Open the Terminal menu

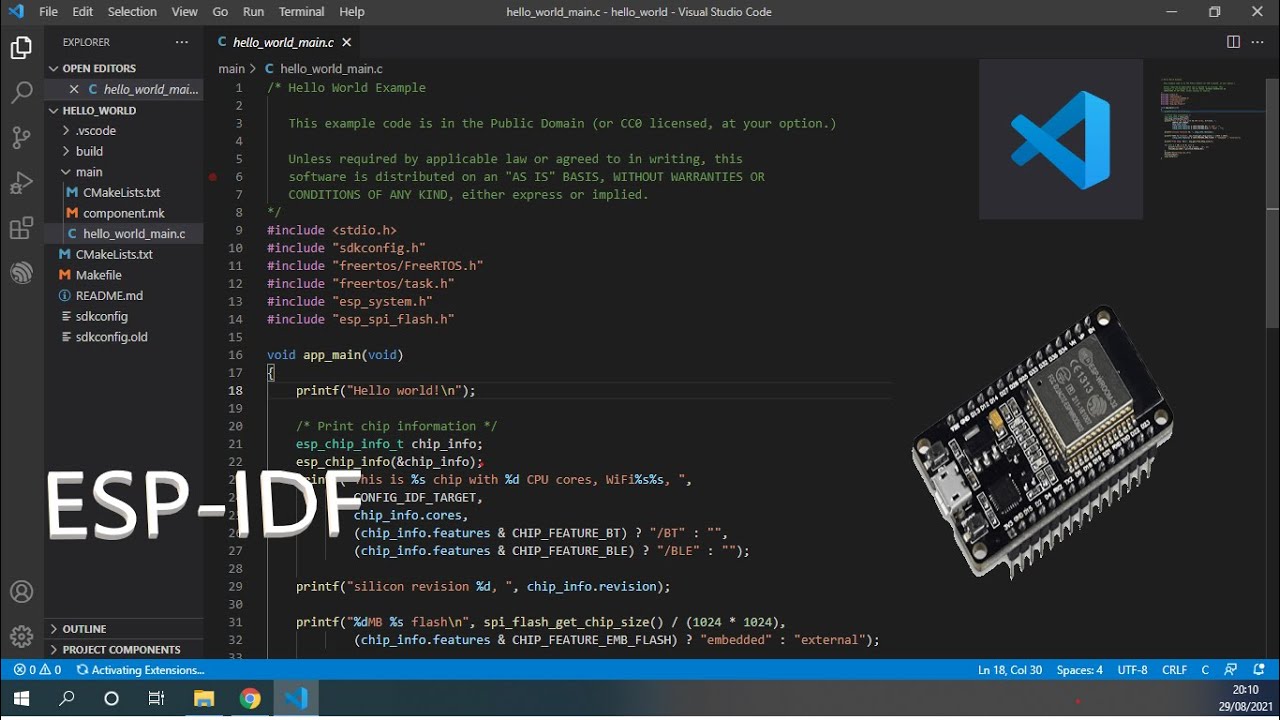tap(301, 12)
